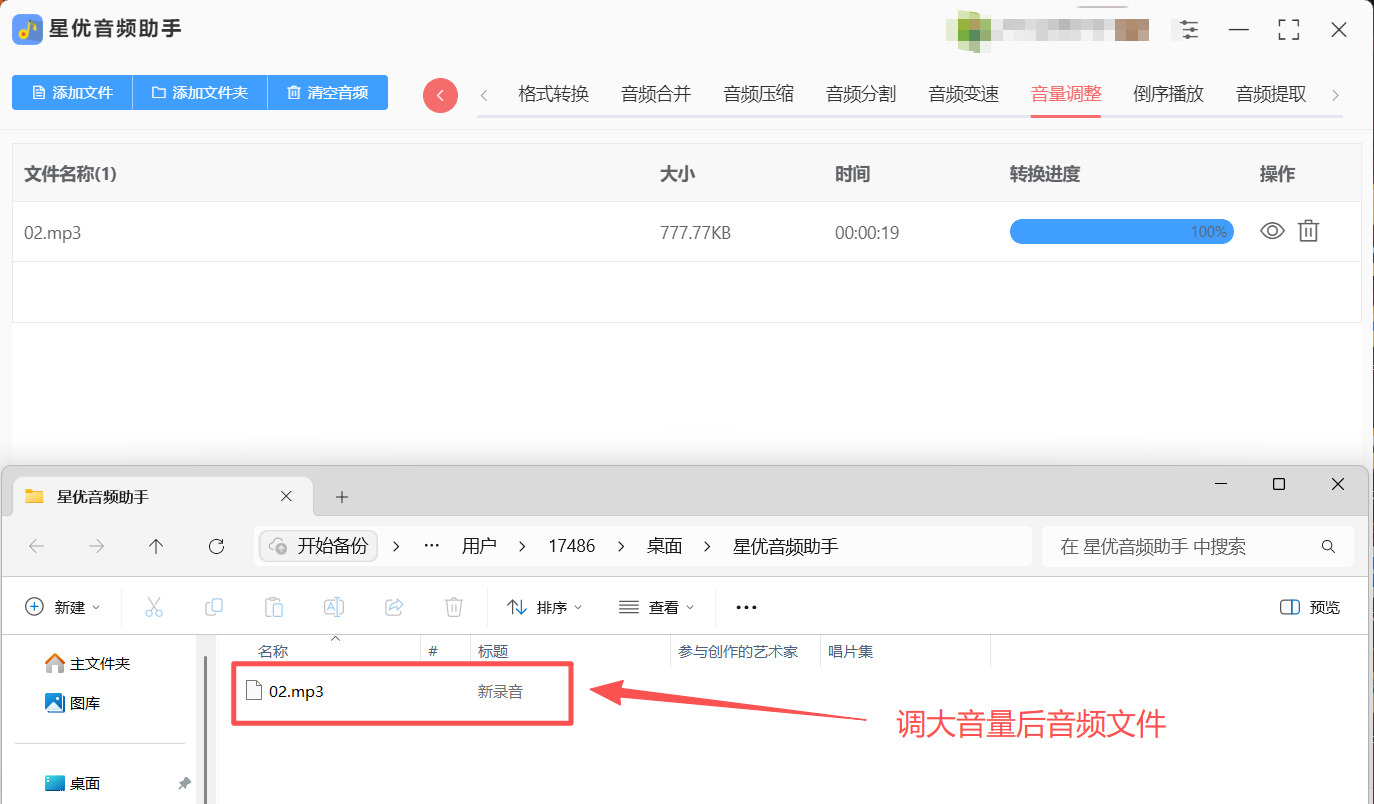
Task: Click the Copy icon in Explorer toolbar
Action: point(213,607)
